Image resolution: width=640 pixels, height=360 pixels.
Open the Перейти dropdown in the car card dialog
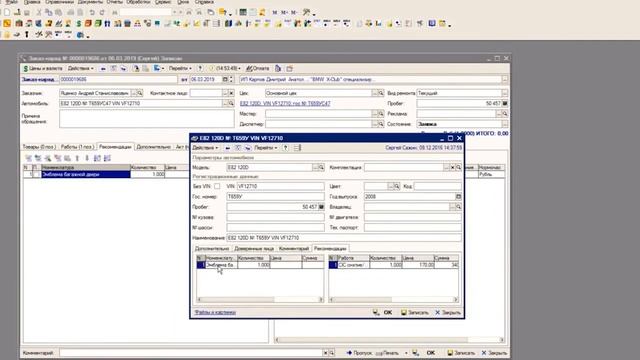[266, 148]
